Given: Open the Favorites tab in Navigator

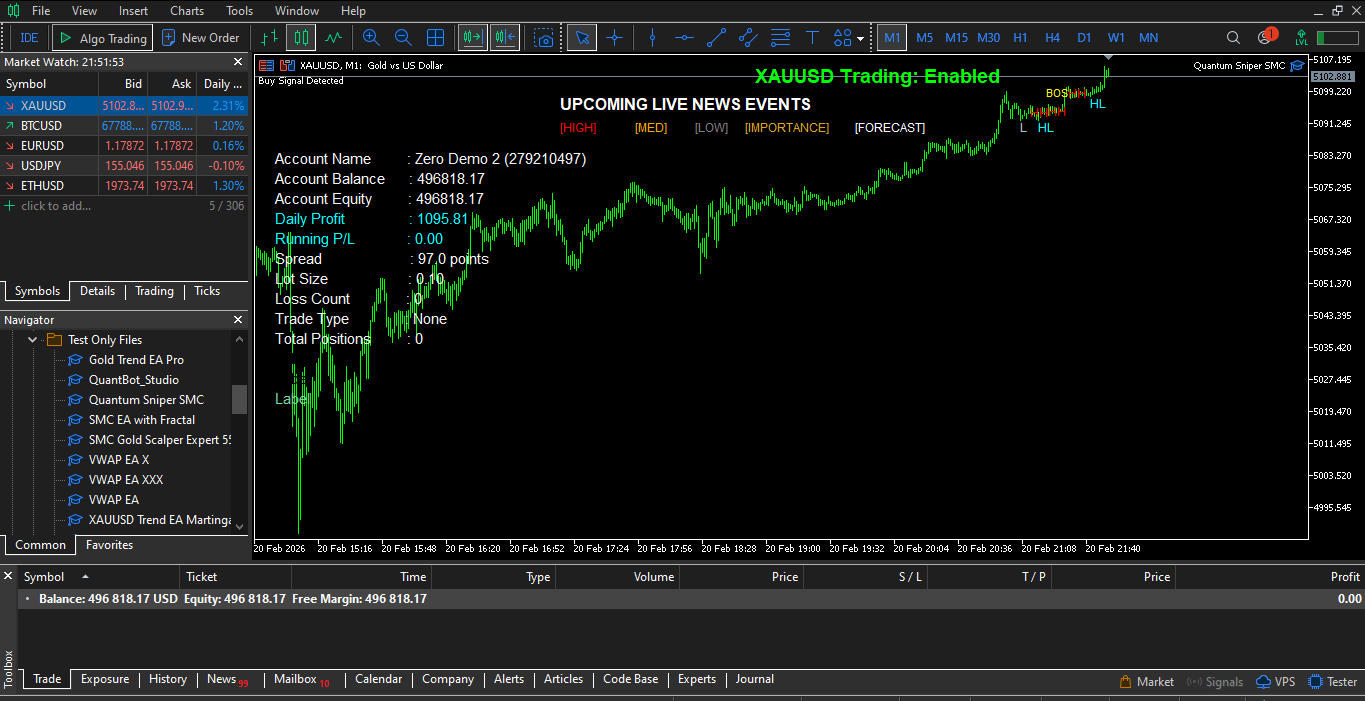Looking at the screenshot, I should [109, 545].
